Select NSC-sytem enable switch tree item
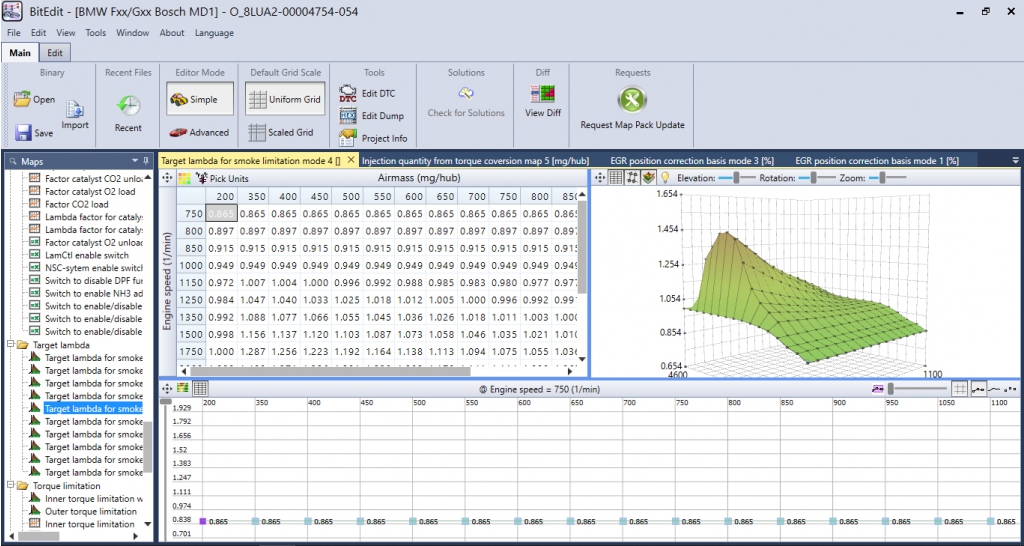This screenshot has height=546, width=1024. 93,268
